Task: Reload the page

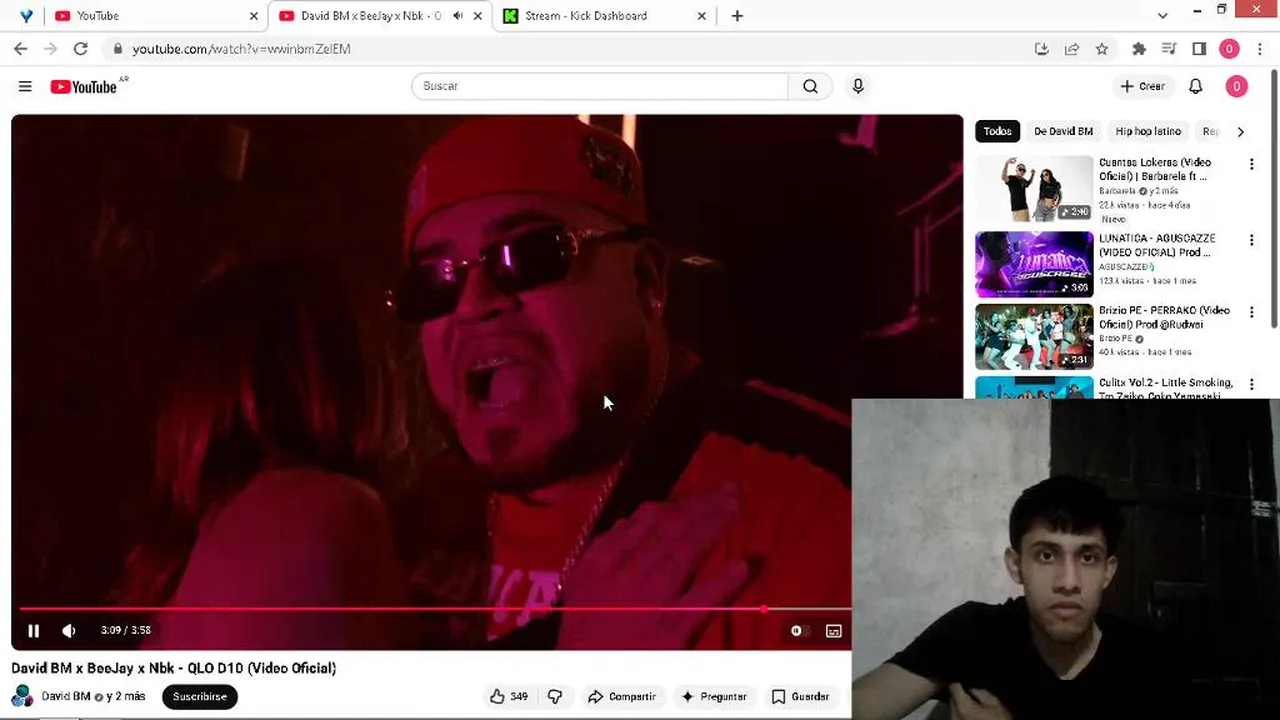Action: point(80,48)
